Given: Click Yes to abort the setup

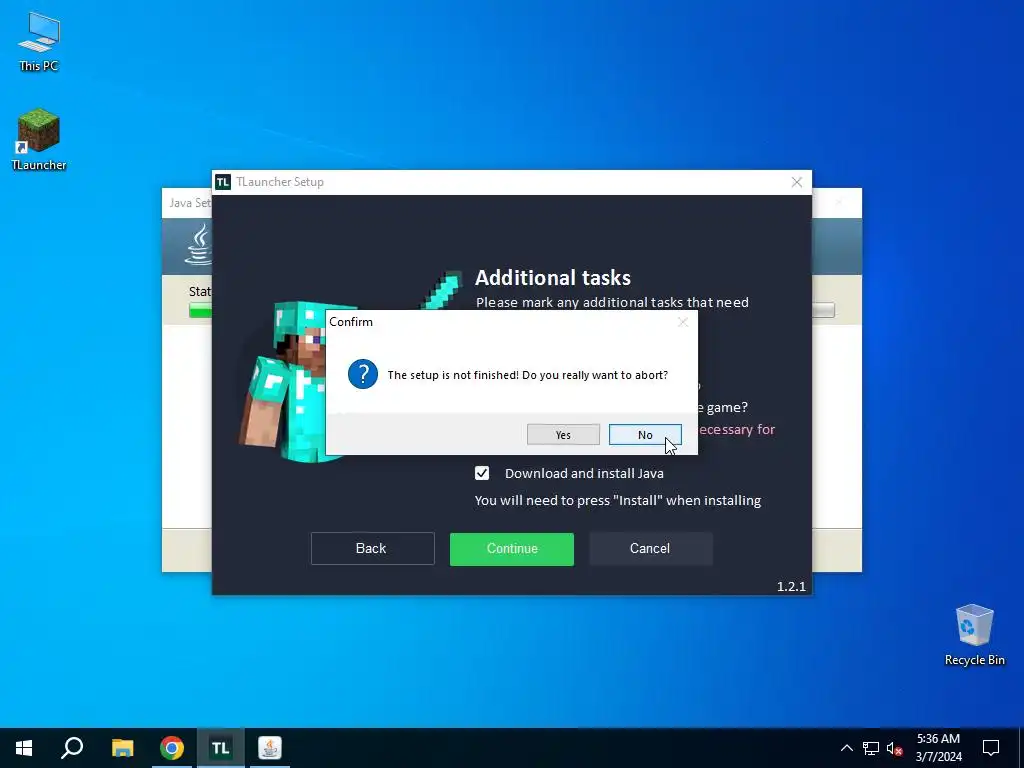Looking at the screenshot, I should click(x=563, y=434).
